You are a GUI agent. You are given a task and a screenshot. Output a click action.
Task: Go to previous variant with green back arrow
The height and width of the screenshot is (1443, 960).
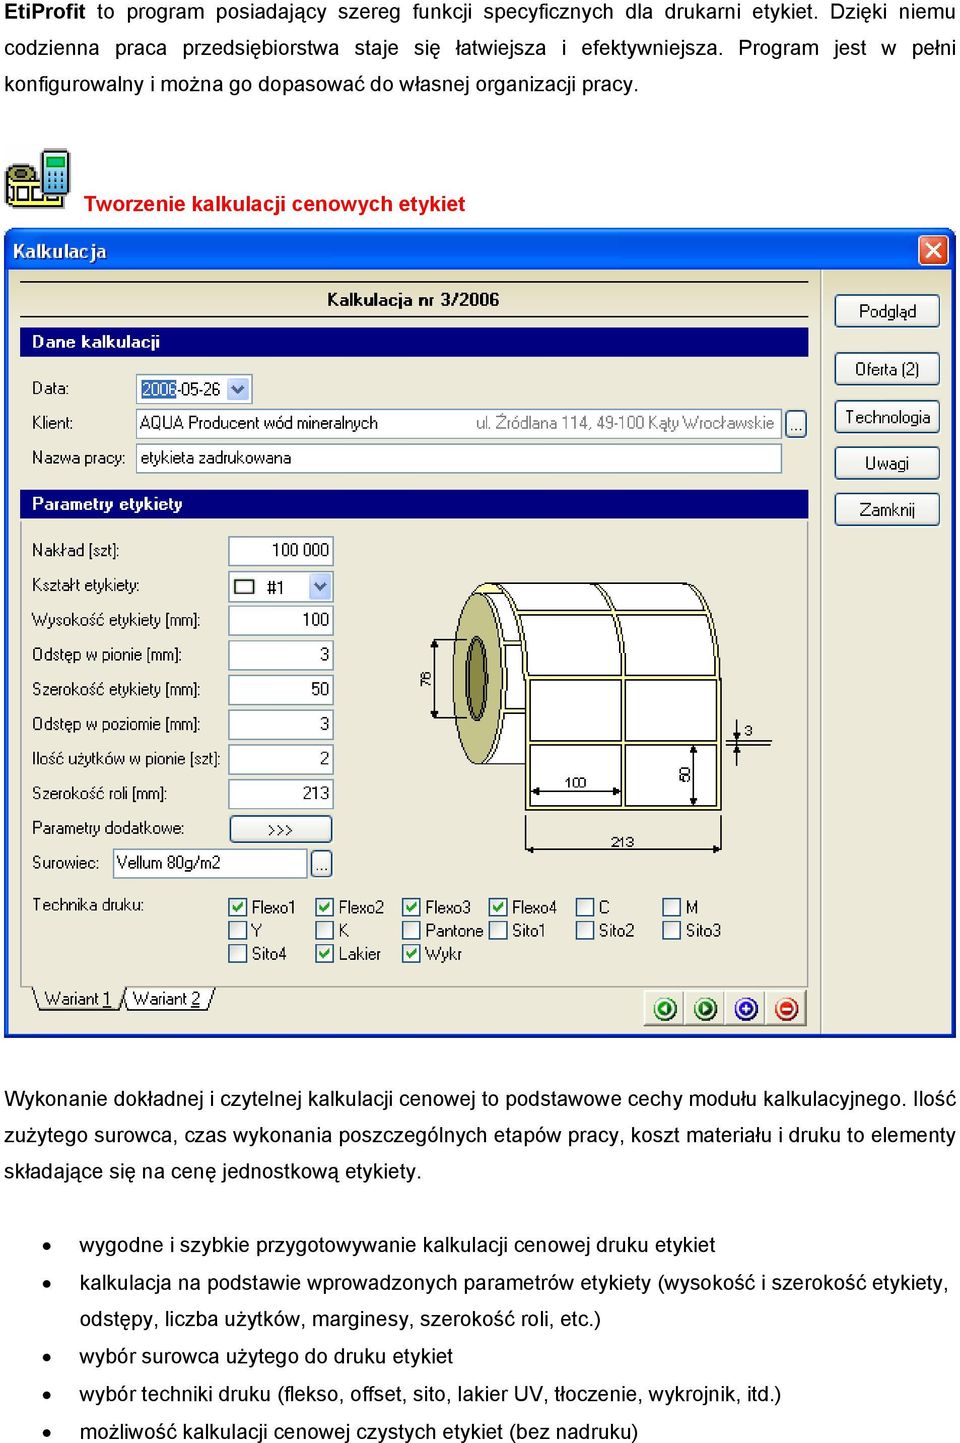coord(665,1009)
